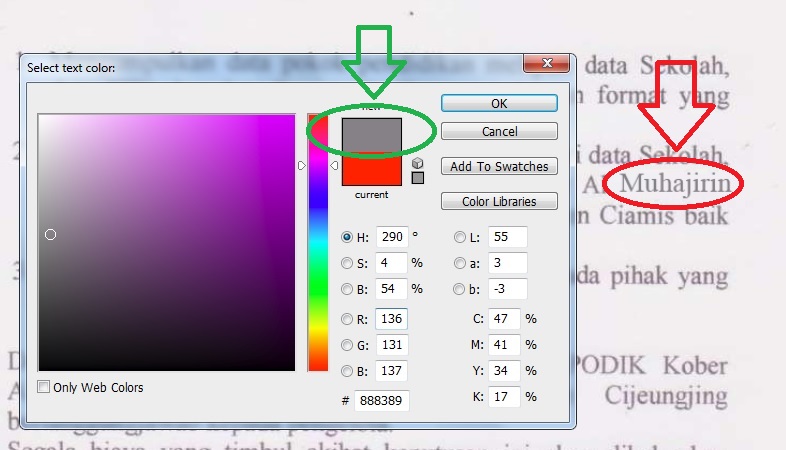Select the L lightness radio button

click(x=459, y=237)
